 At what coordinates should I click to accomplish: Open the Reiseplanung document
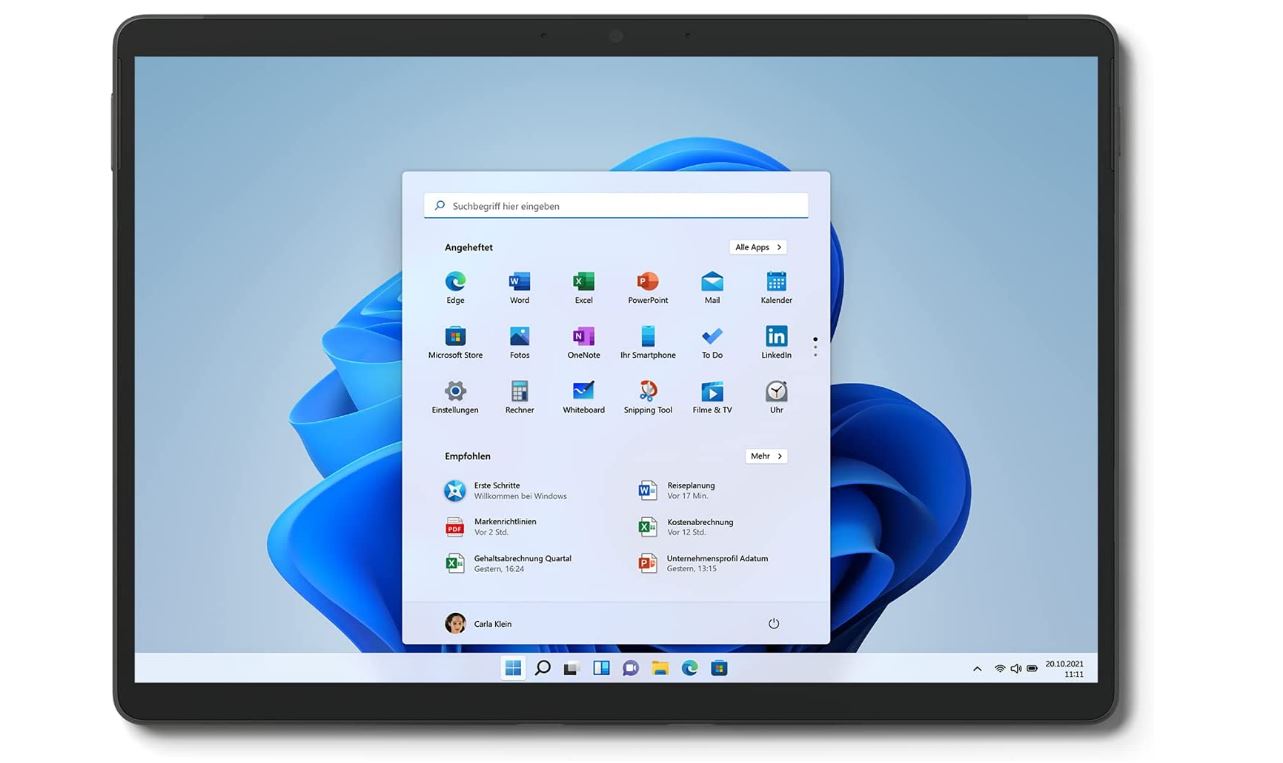[678, 490]
